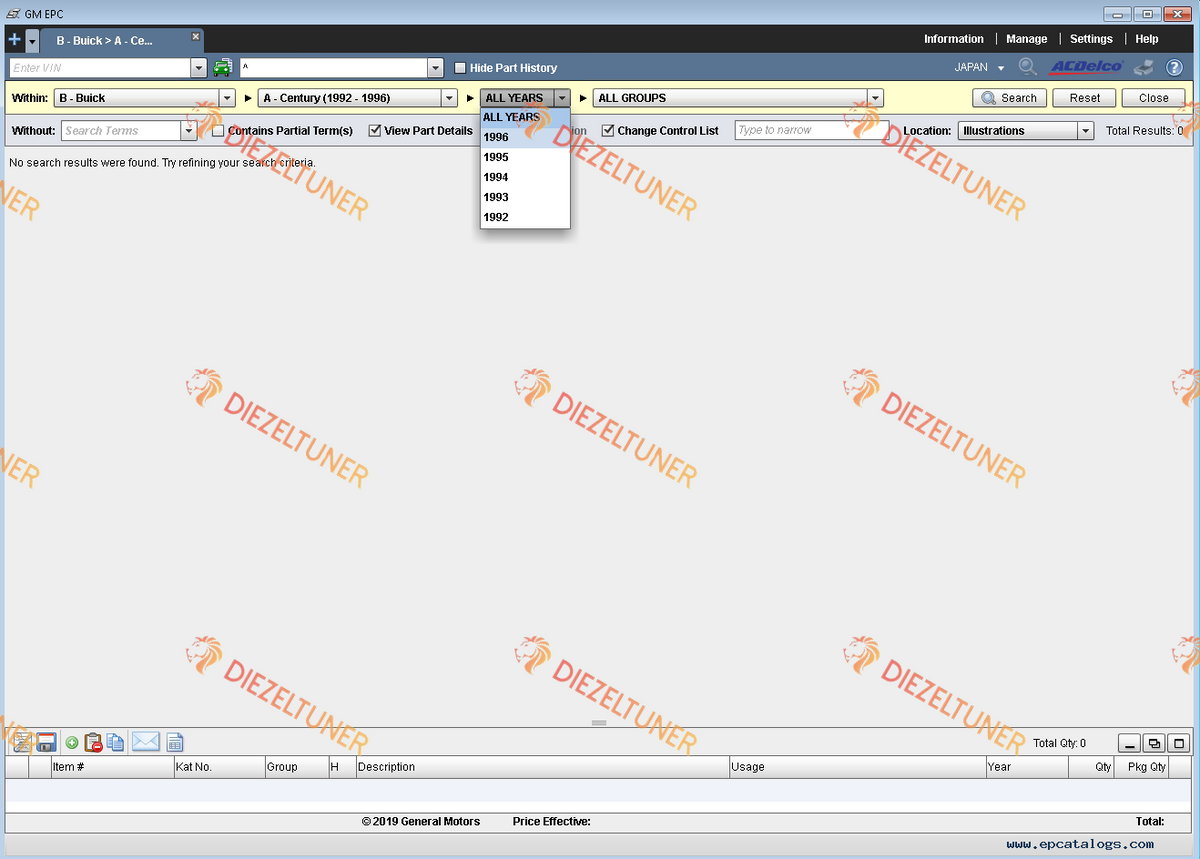Click the ACDelco logo
This screenshot has width=1200, height=859.
(x=1086, y=67)
